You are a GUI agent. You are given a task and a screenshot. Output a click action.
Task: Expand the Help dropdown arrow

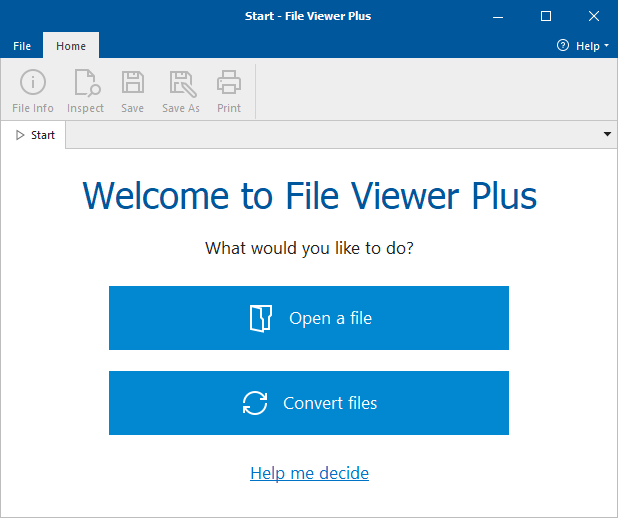tap(606, 45)
